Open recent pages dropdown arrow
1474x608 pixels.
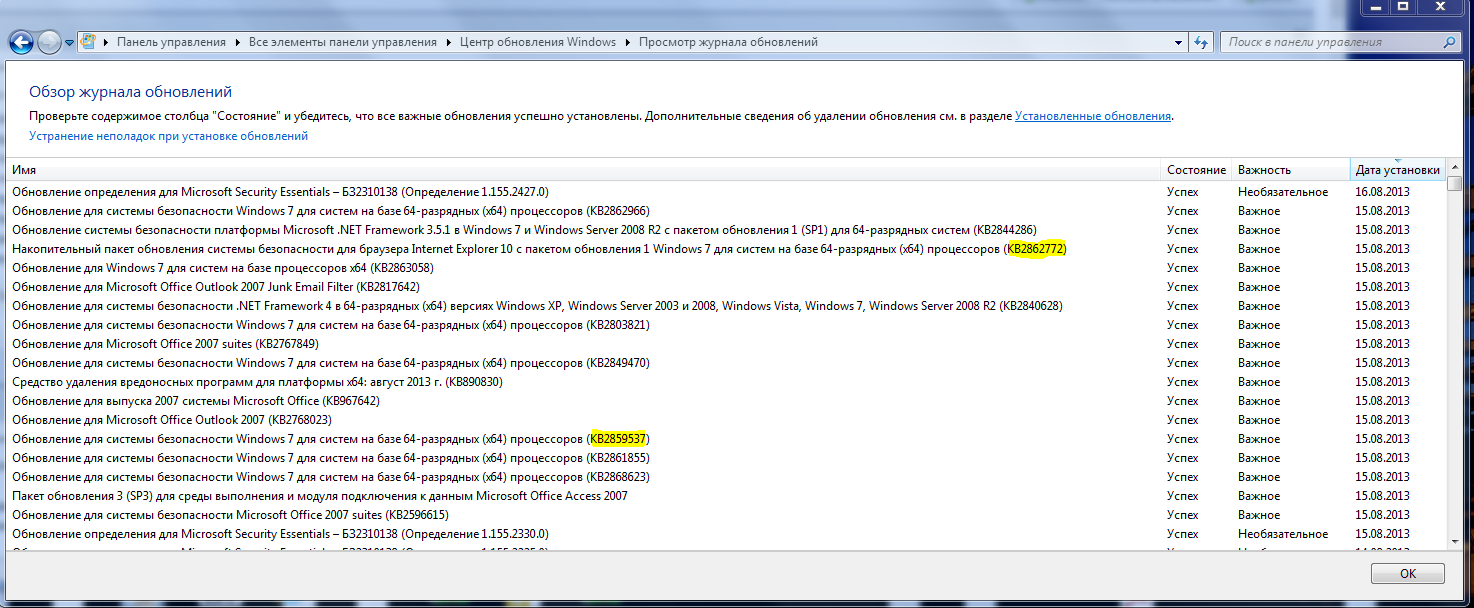pos(69,43)
